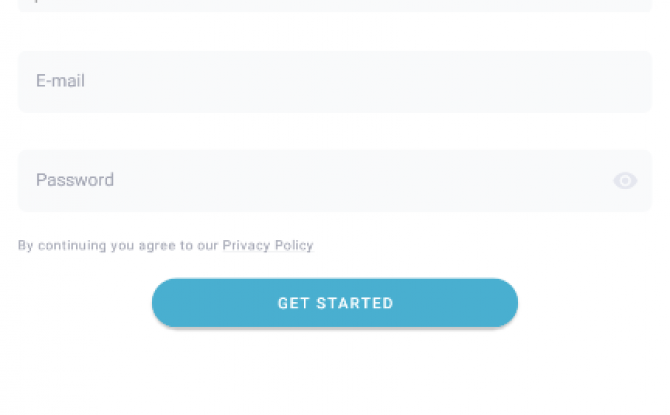
Task: Submit the form via the blue GET STARTED pill
Action: (x=335, y=303)
